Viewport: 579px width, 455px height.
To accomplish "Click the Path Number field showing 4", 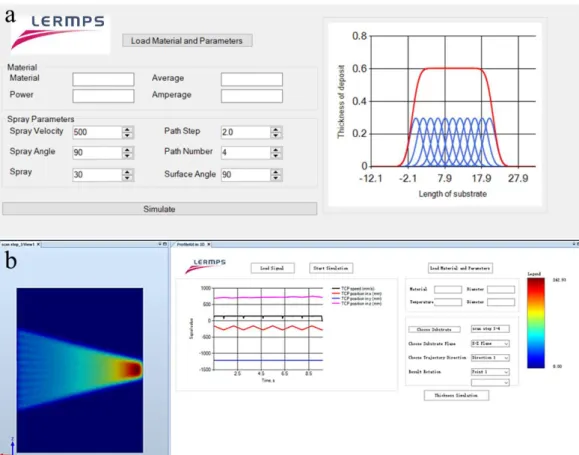I will click(x=246, y=153).
